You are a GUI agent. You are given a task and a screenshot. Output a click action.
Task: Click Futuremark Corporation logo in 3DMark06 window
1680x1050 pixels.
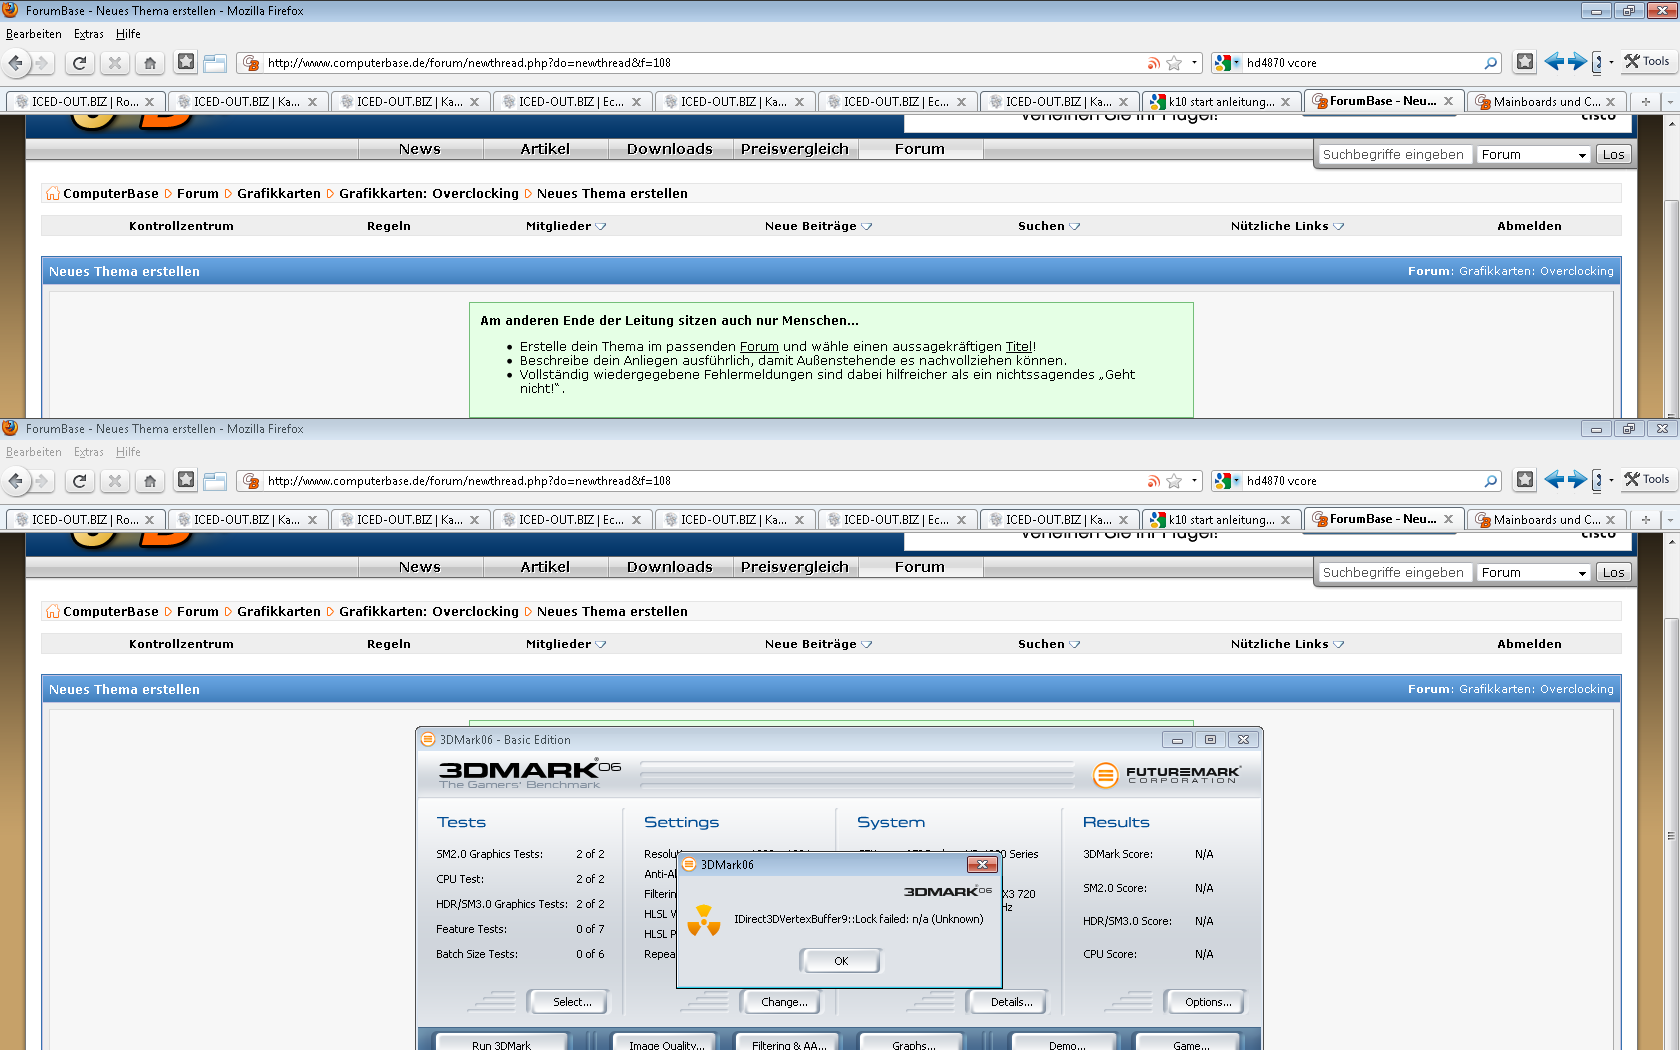point(1167,774)
